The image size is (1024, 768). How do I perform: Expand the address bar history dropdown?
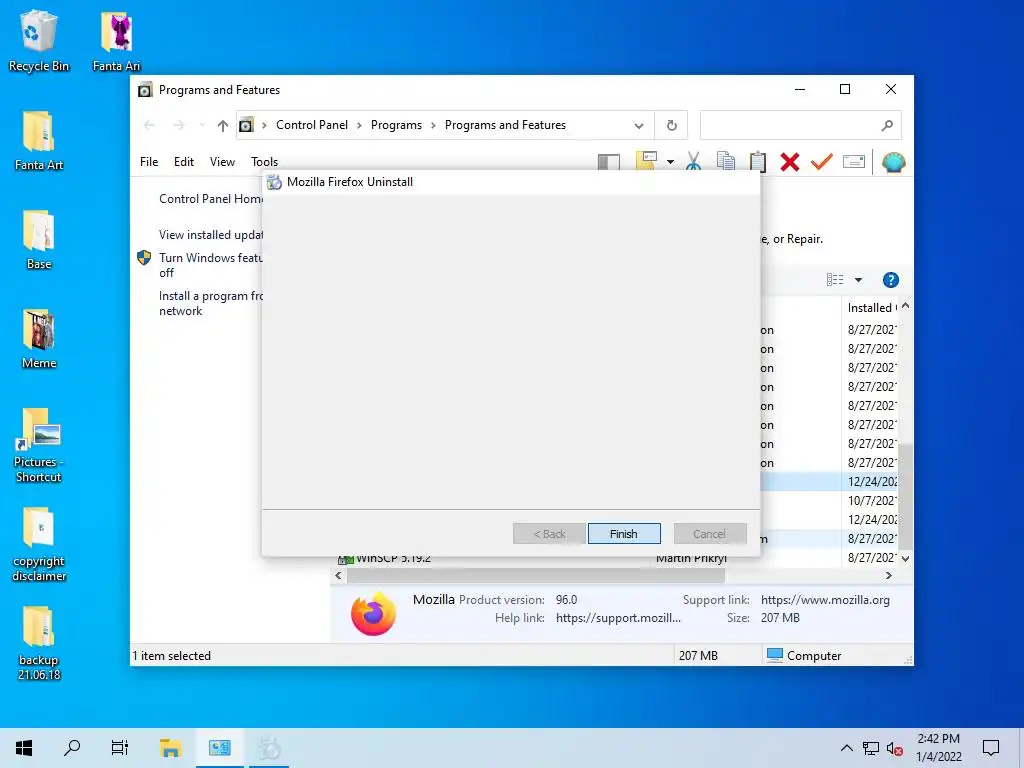(639, 125)
